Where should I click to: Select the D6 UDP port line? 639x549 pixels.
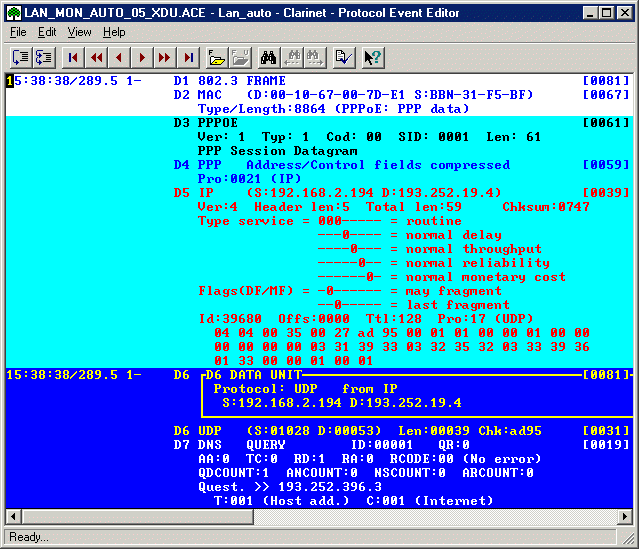(x=357, y=431)
